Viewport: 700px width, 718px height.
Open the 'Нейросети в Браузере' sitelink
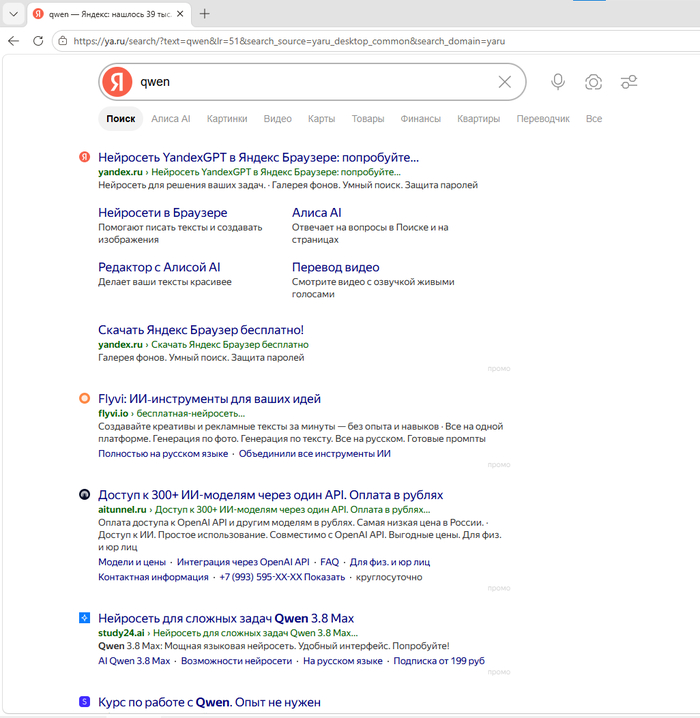click(163, 212)
